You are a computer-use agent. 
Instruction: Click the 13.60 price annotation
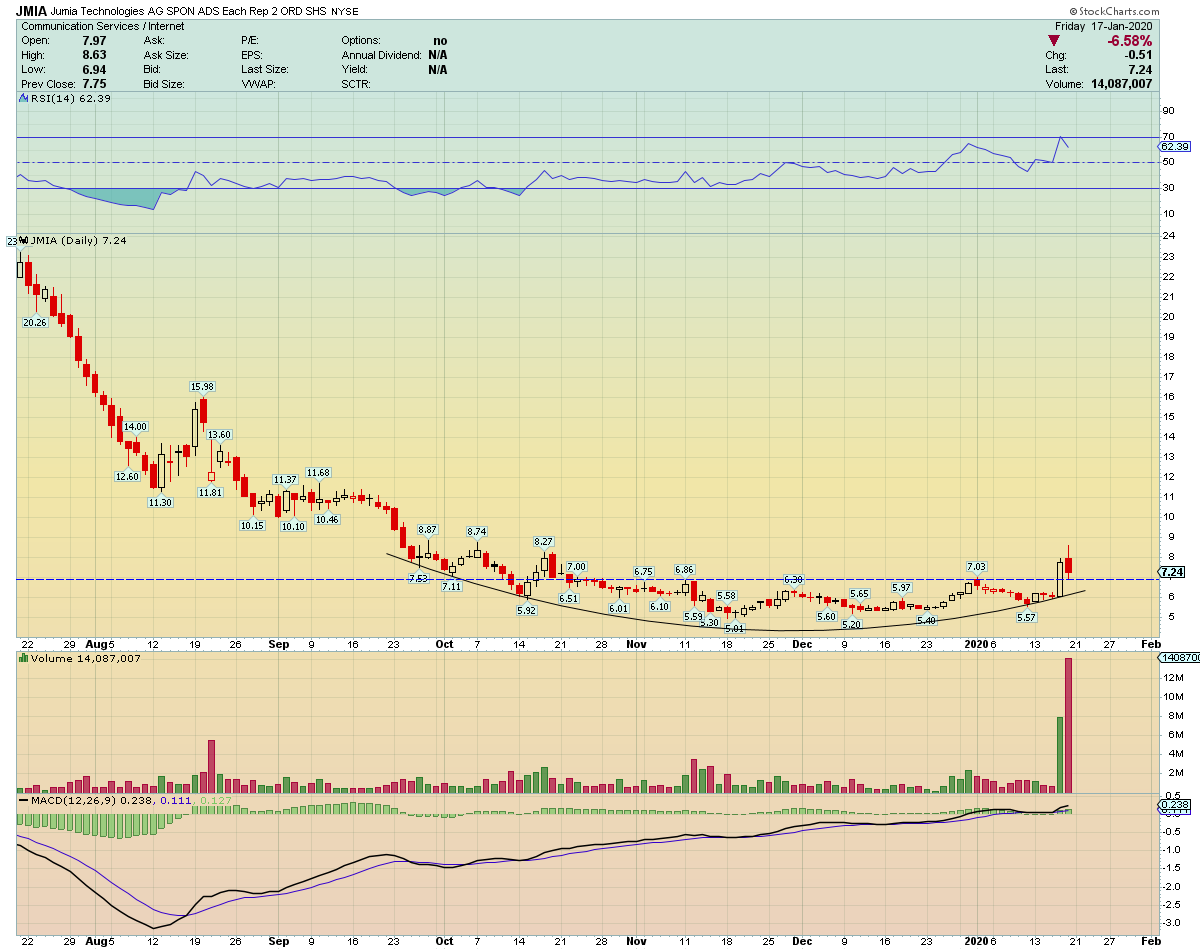coord(219,434)
